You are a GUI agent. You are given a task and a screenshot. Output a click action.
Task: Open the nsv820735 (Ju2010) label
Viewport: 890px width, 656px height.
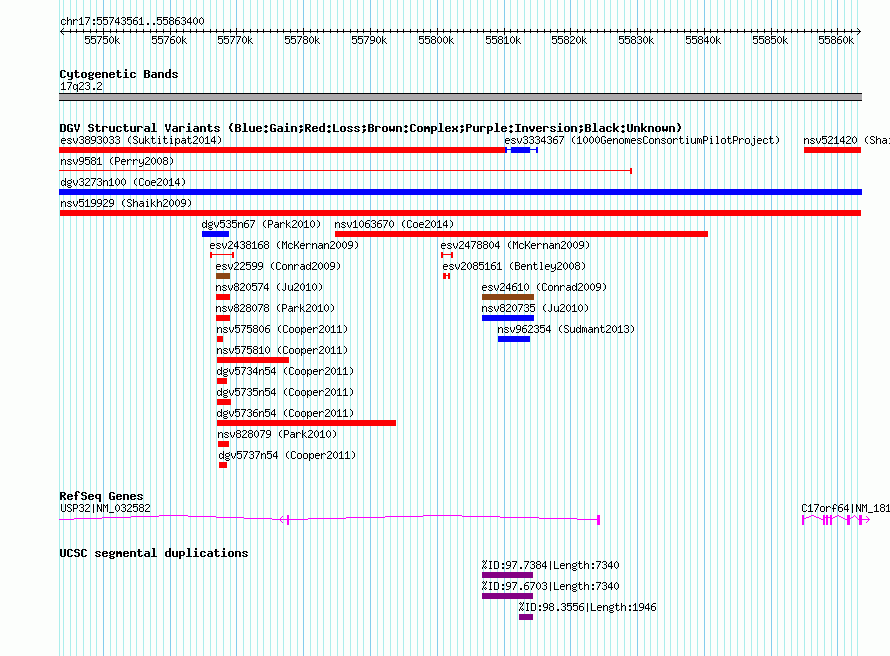[x=535, y=308]
